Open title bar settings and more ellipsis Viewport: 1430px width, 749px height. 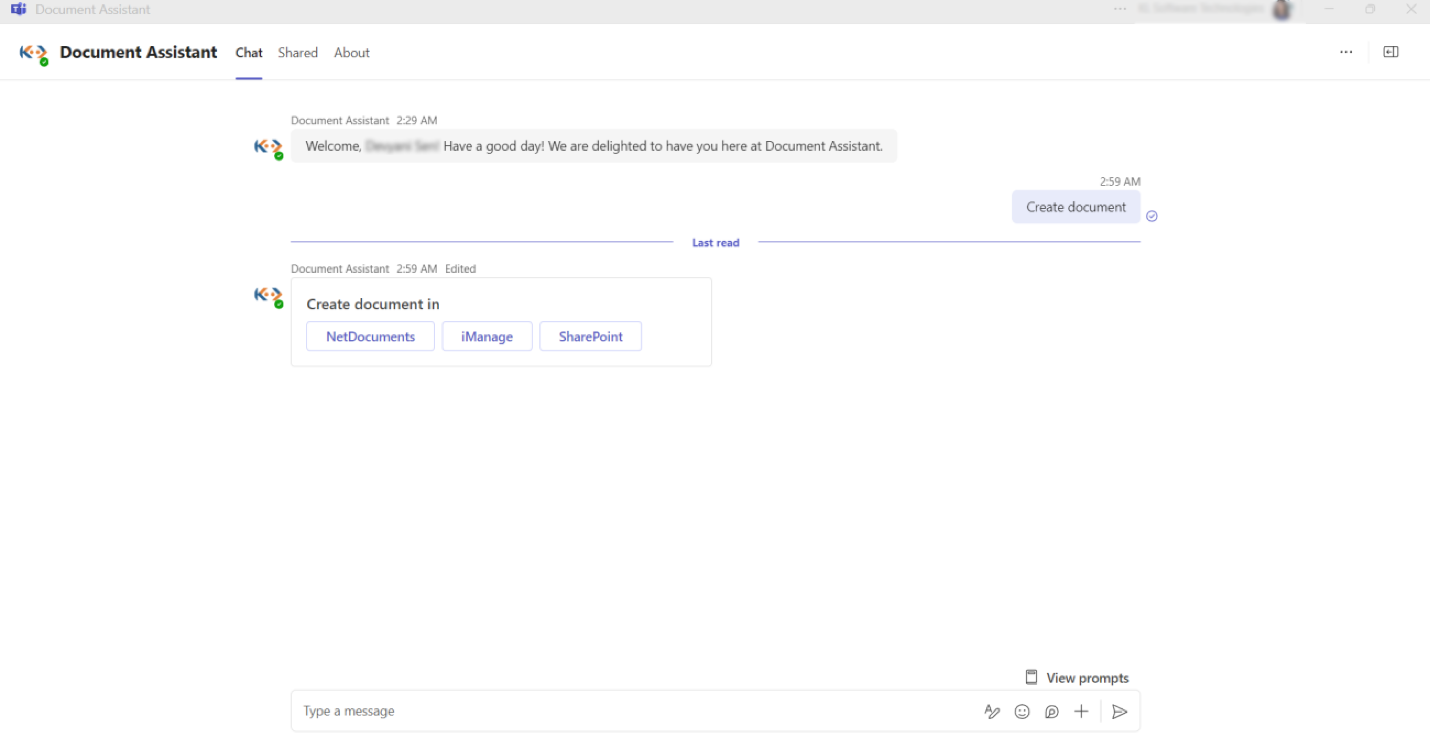click(1120, 9)
